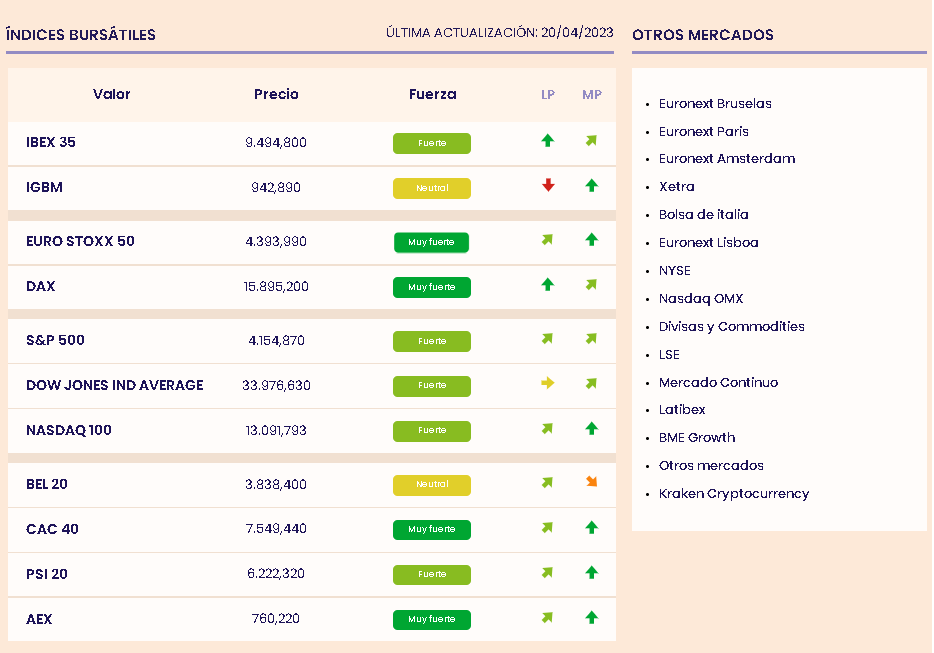This screenshot has width=934, height=653.
Task: Select the S&P 500 index name
Action: coord(55,340)
